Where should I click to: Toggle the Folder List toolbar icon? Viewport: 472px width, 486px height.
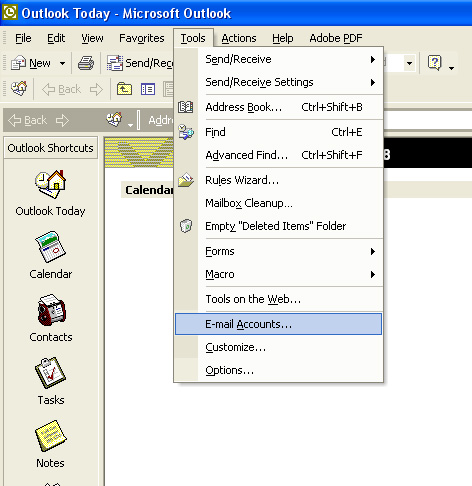(148, 89)
